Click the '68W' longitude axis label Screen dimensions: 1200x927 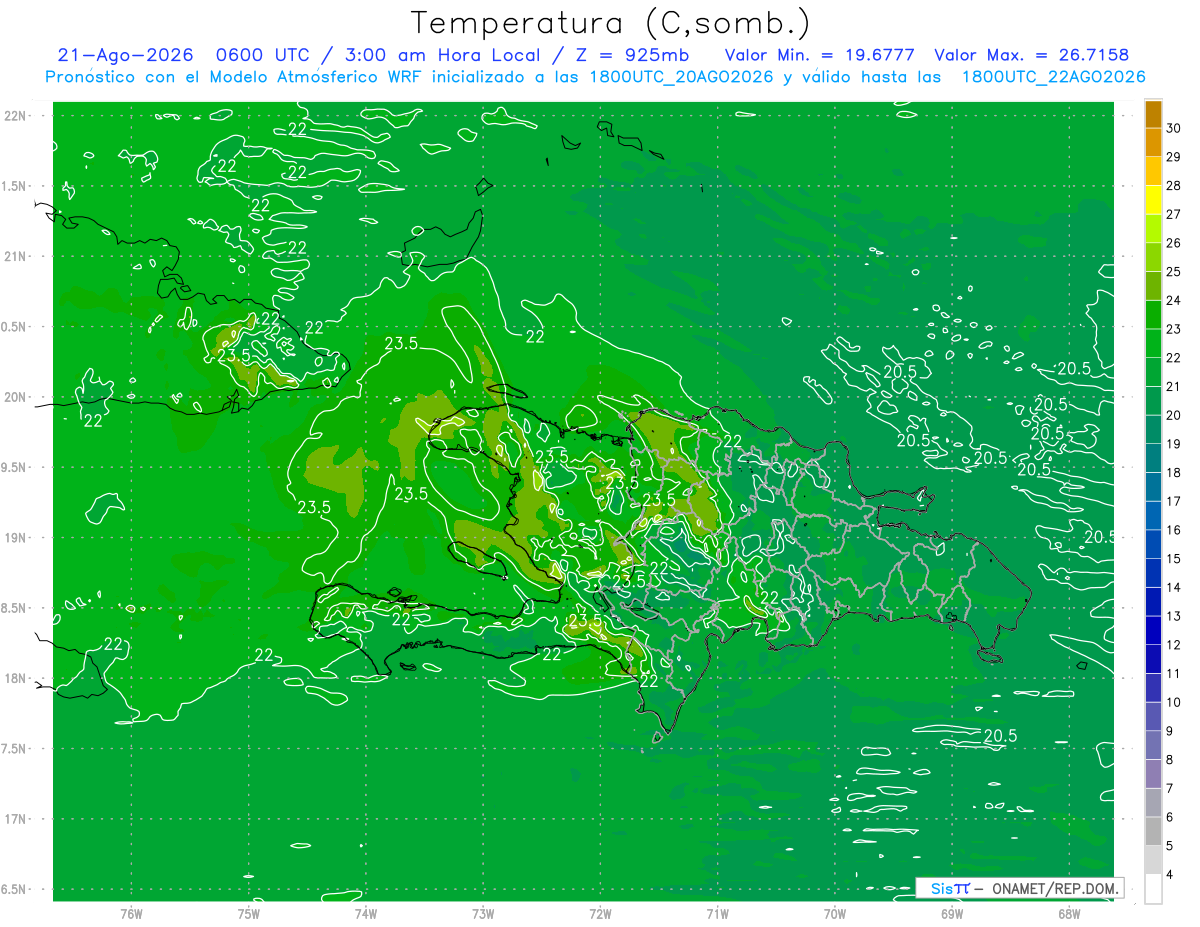coord(1069,913)
